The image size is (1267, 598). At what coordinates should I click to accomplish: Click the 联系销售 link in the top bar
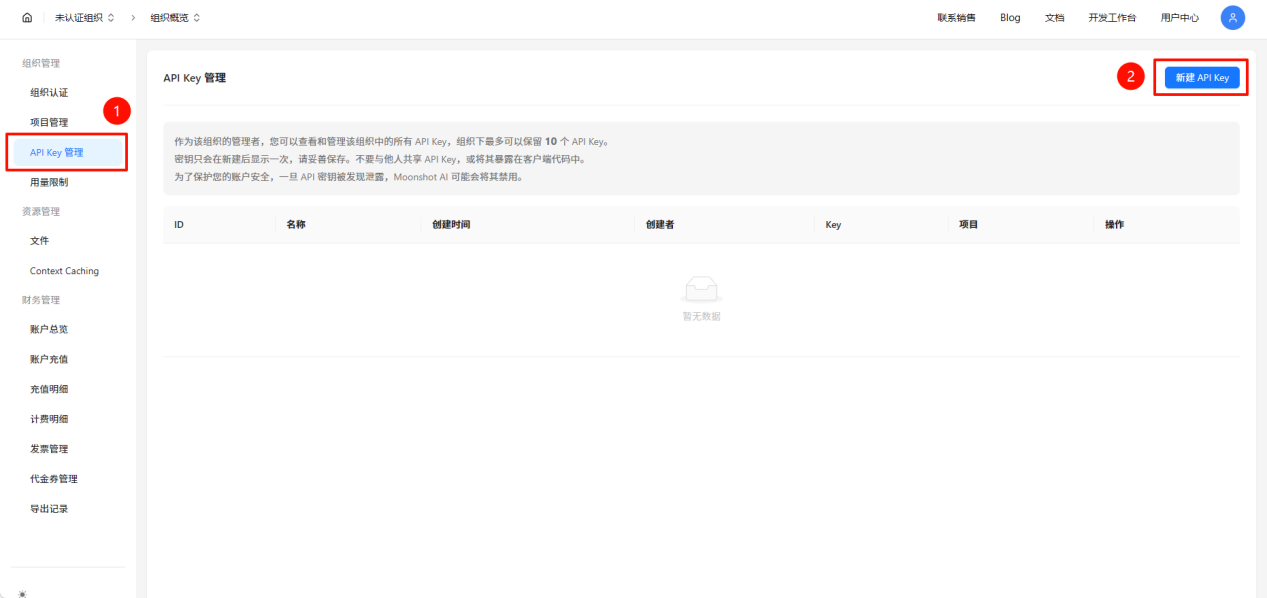coord(956,18)
